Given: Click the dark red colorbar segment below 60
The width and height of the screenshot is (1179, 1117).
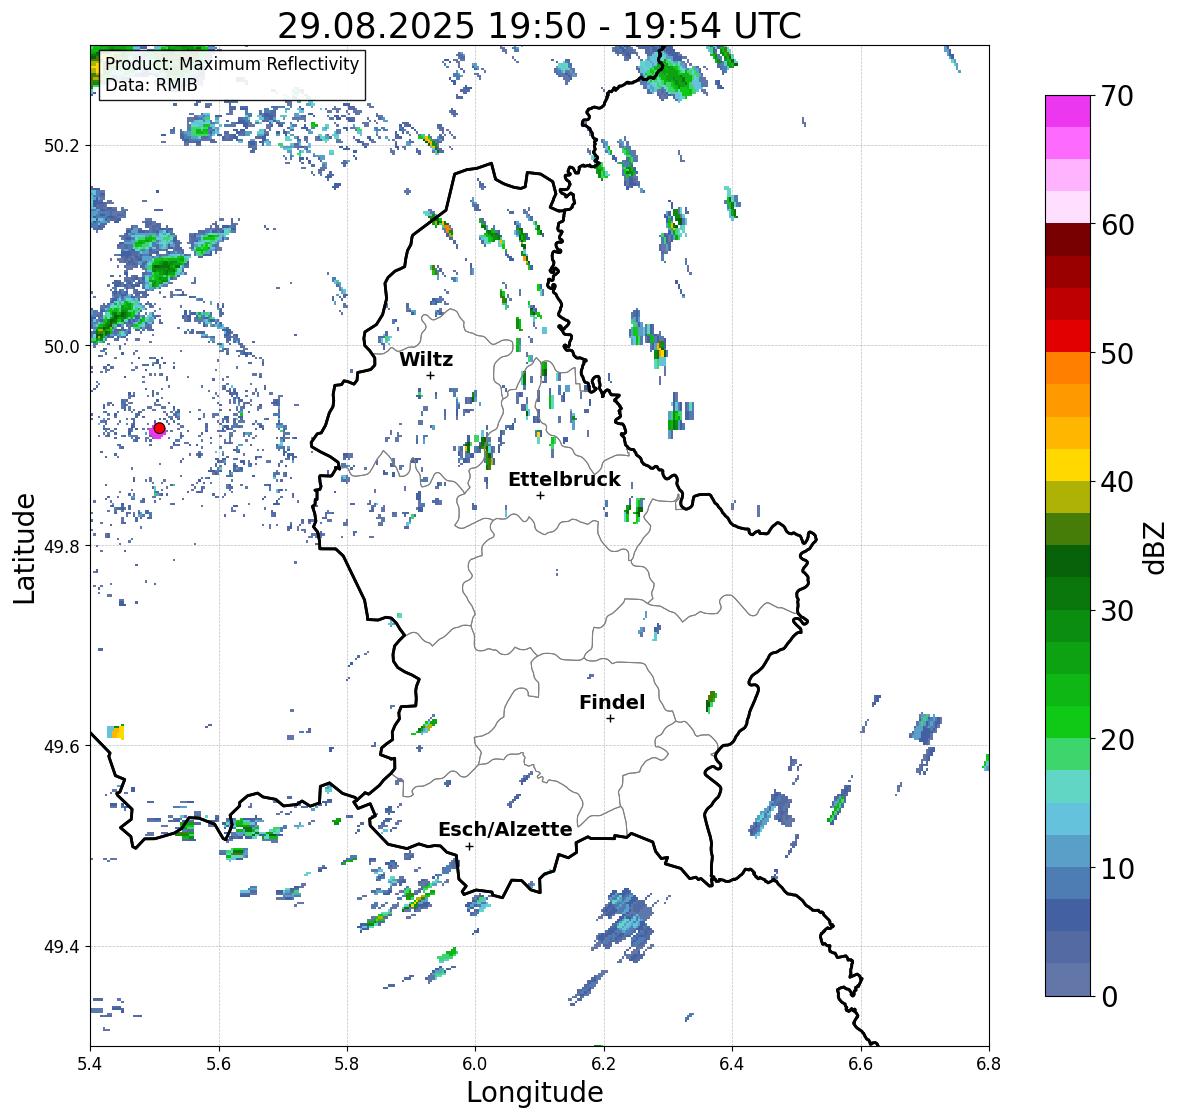Looking at the screenshot, I should point(1068,240).
